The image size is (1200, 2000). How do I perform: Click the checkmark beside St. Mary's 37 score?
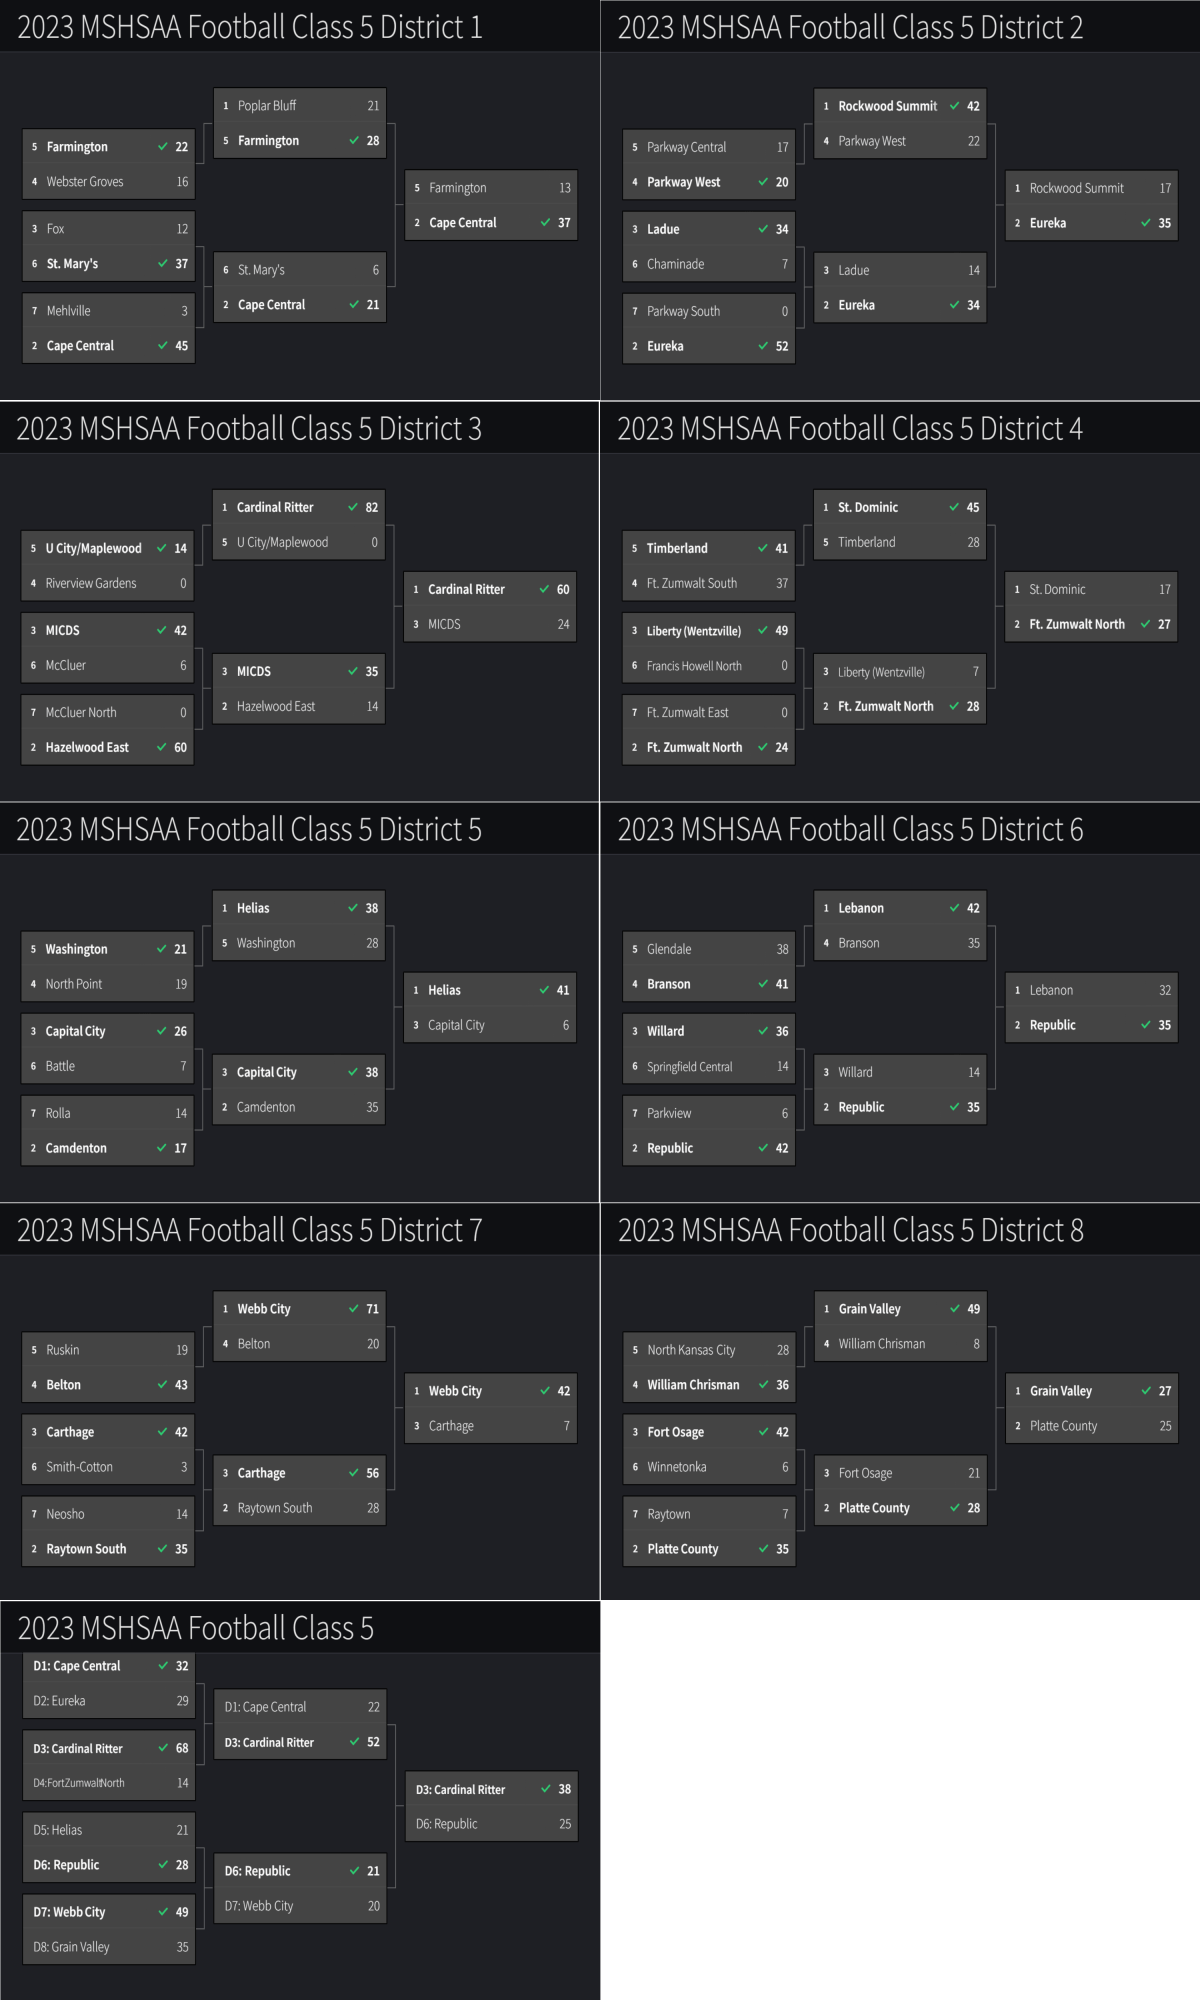click(x=163, y=264)
